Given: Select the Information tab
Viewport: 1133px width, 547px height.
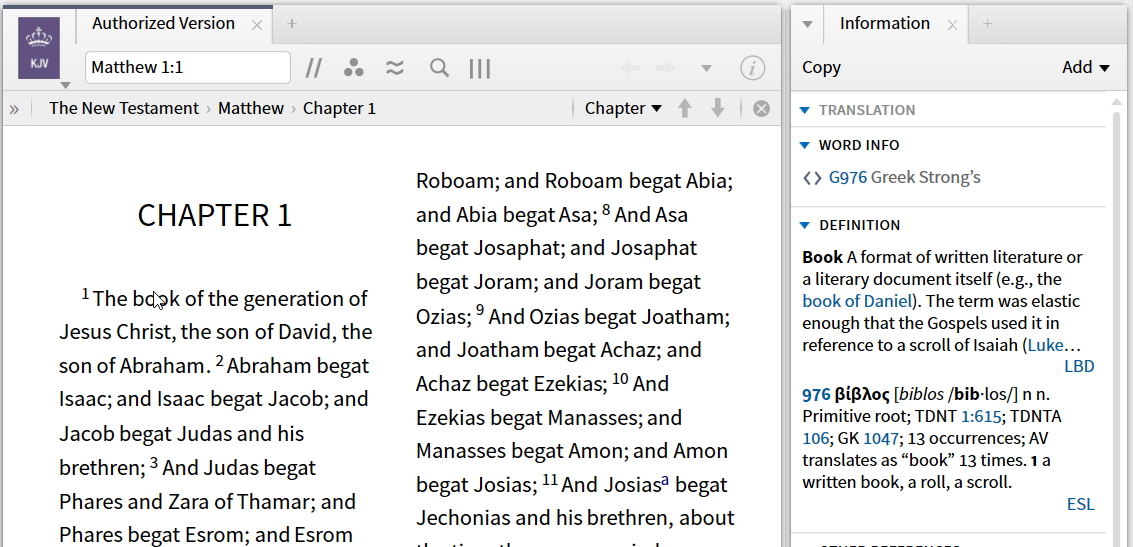Looking at the screenshot, I should [884, 23].
